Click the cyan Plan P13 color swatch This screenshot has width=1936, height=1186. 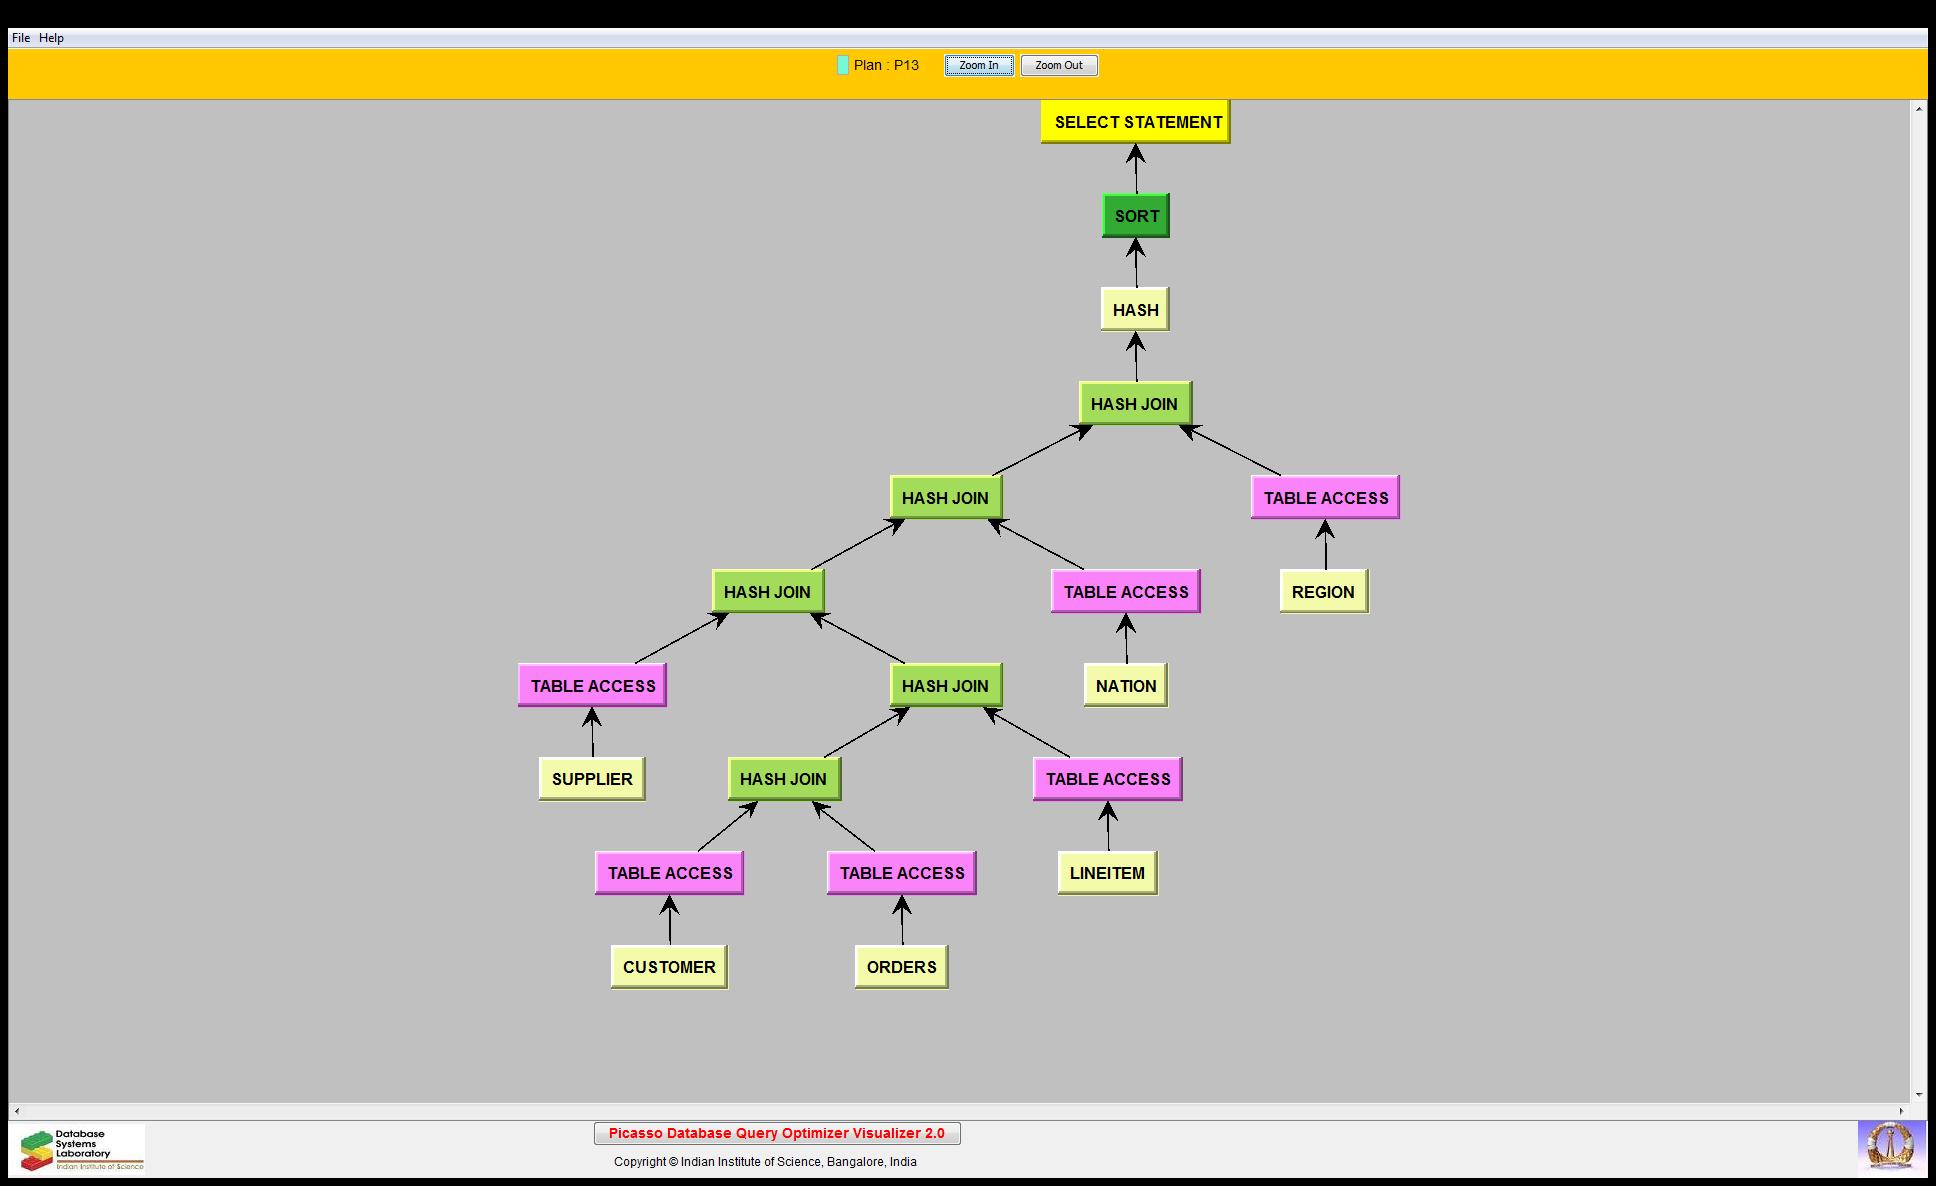click(843, 65)
